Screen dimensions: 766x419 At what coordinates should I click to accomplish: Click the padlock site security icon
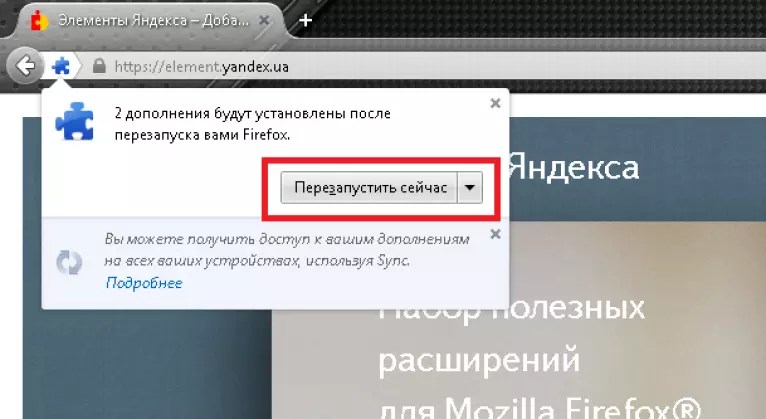pos(99,65)
